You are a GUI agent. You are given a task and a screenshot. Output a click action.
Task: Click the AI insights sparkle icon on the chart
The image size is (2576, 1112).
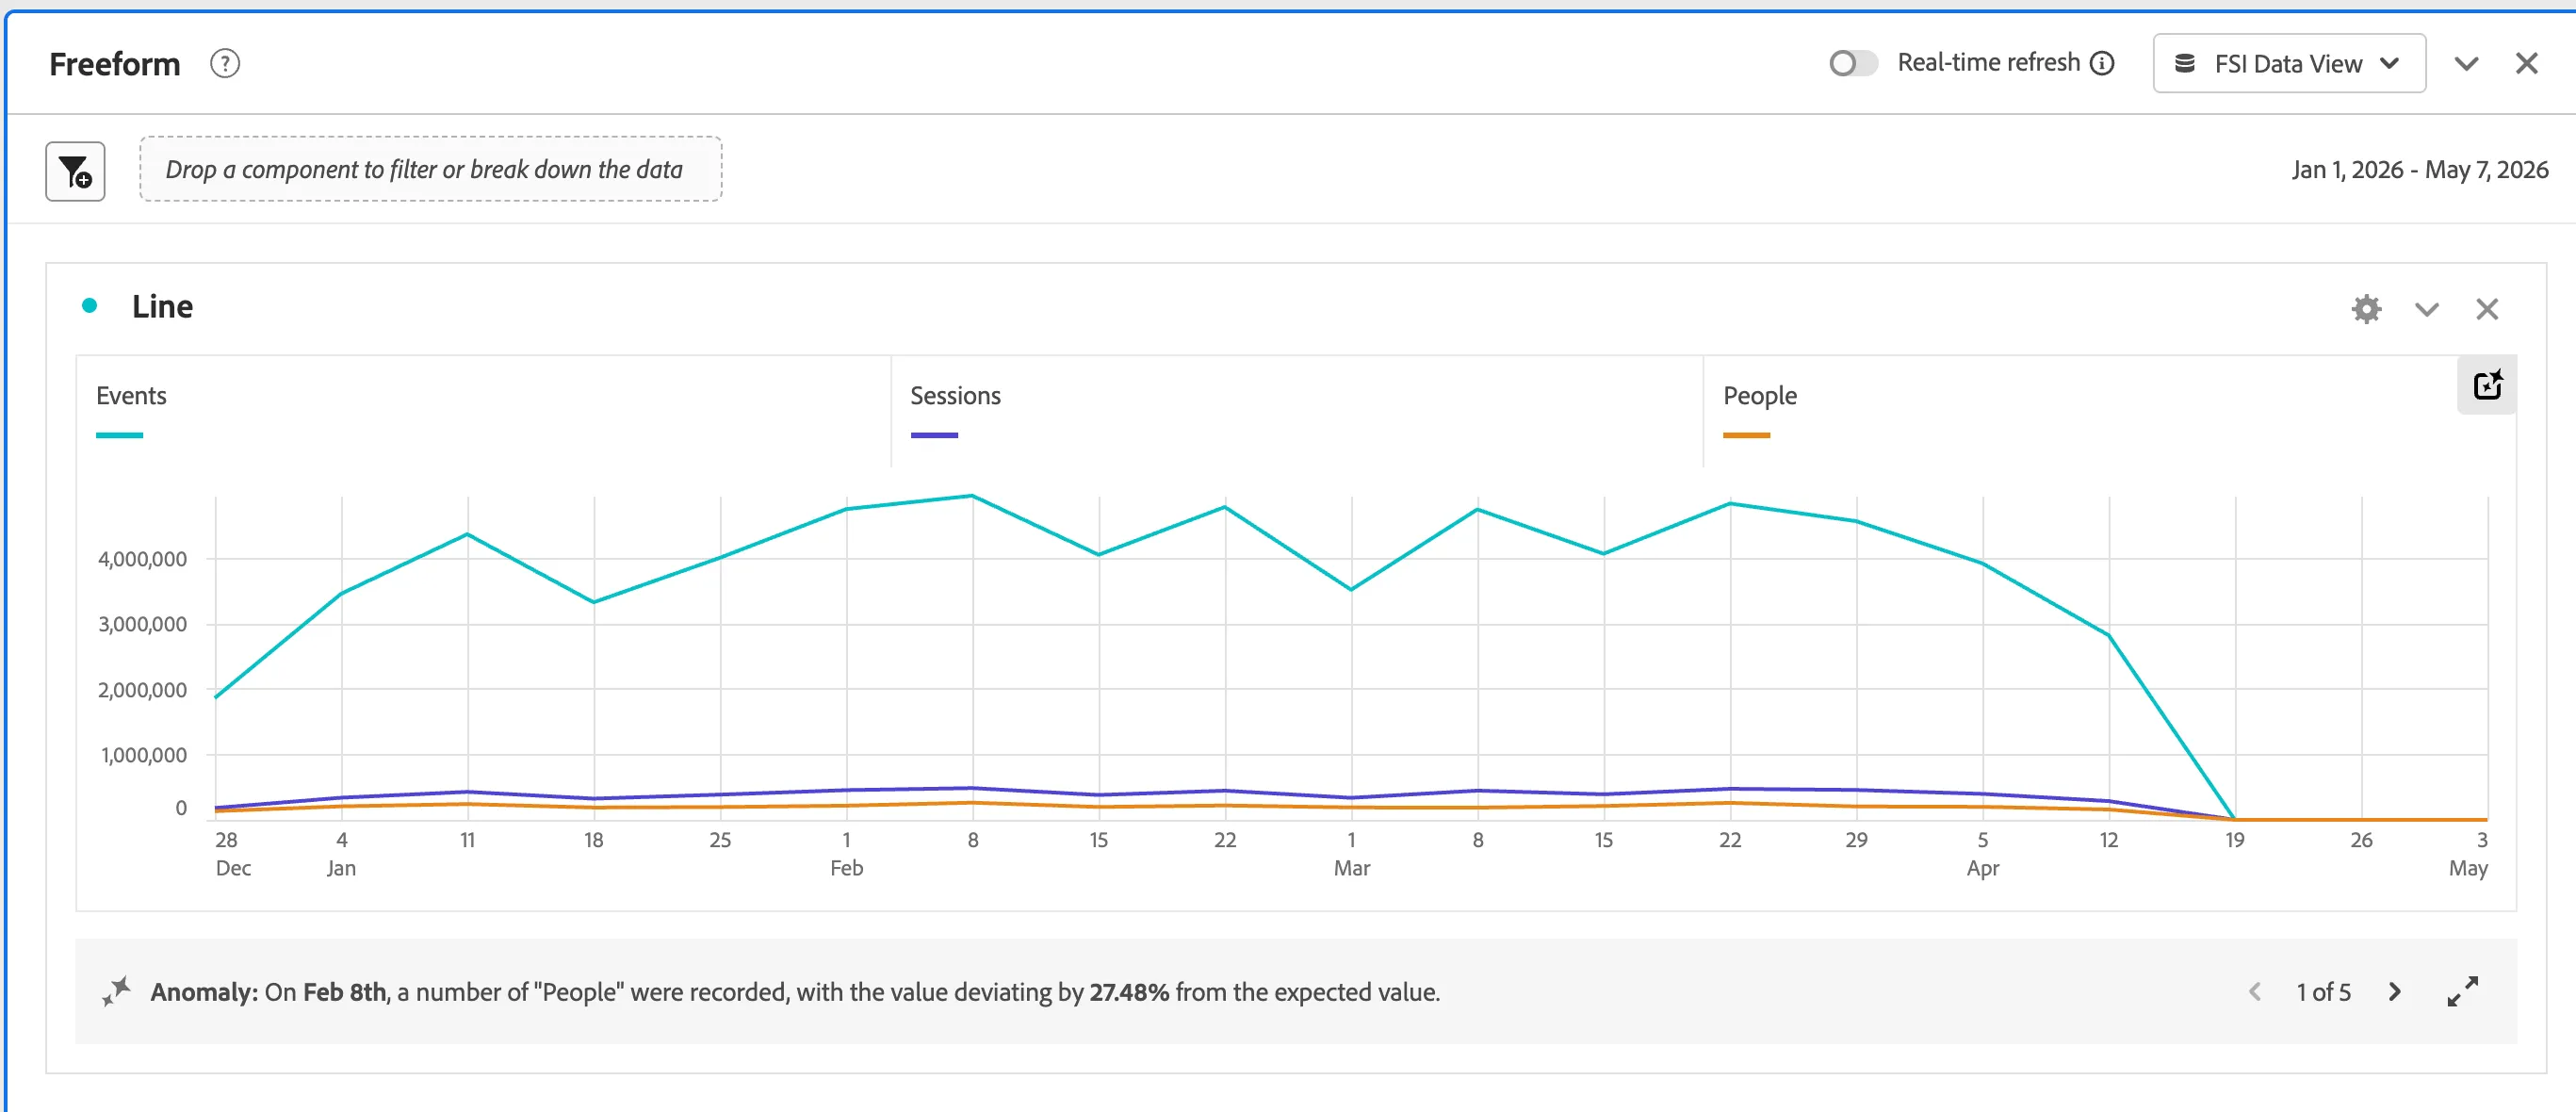pyautogui.click(x=2487, y=385)
